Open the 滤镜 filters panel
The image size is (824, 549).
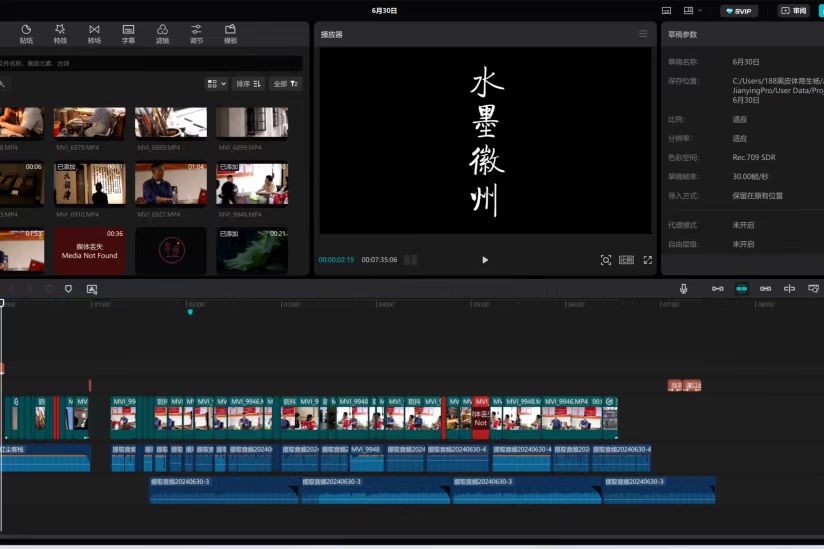pyautogui.click(x=162, y=34)
